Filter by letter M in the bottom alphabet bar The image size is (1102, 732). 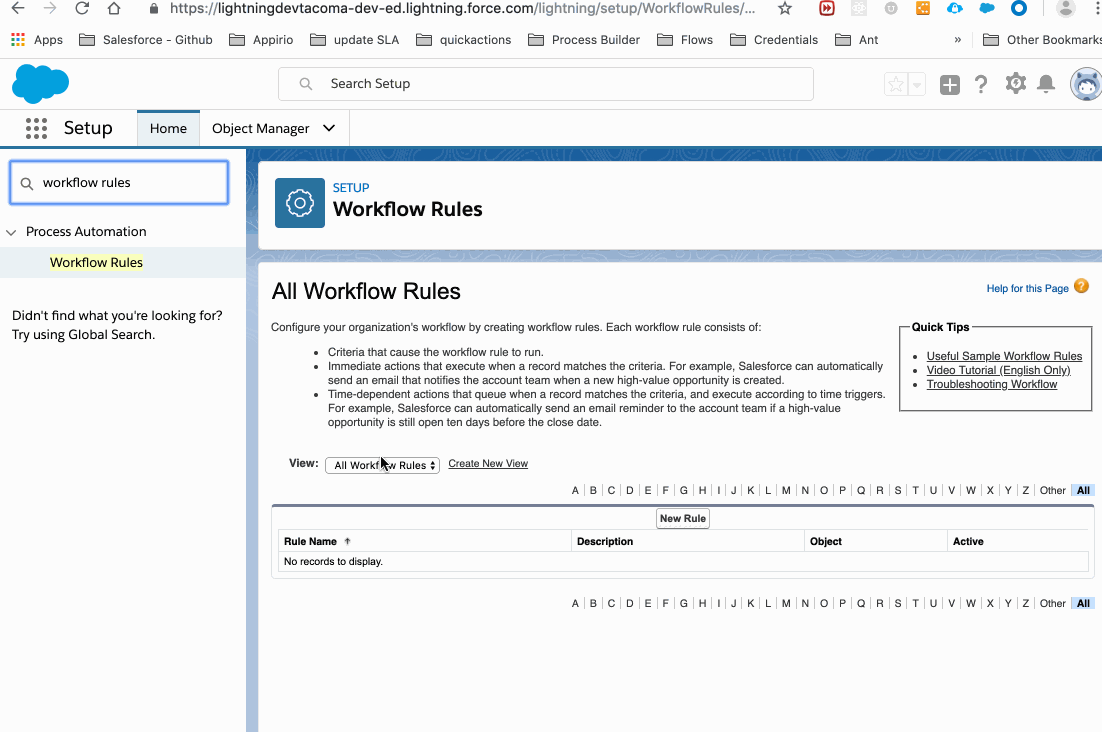tap(786, 603)
